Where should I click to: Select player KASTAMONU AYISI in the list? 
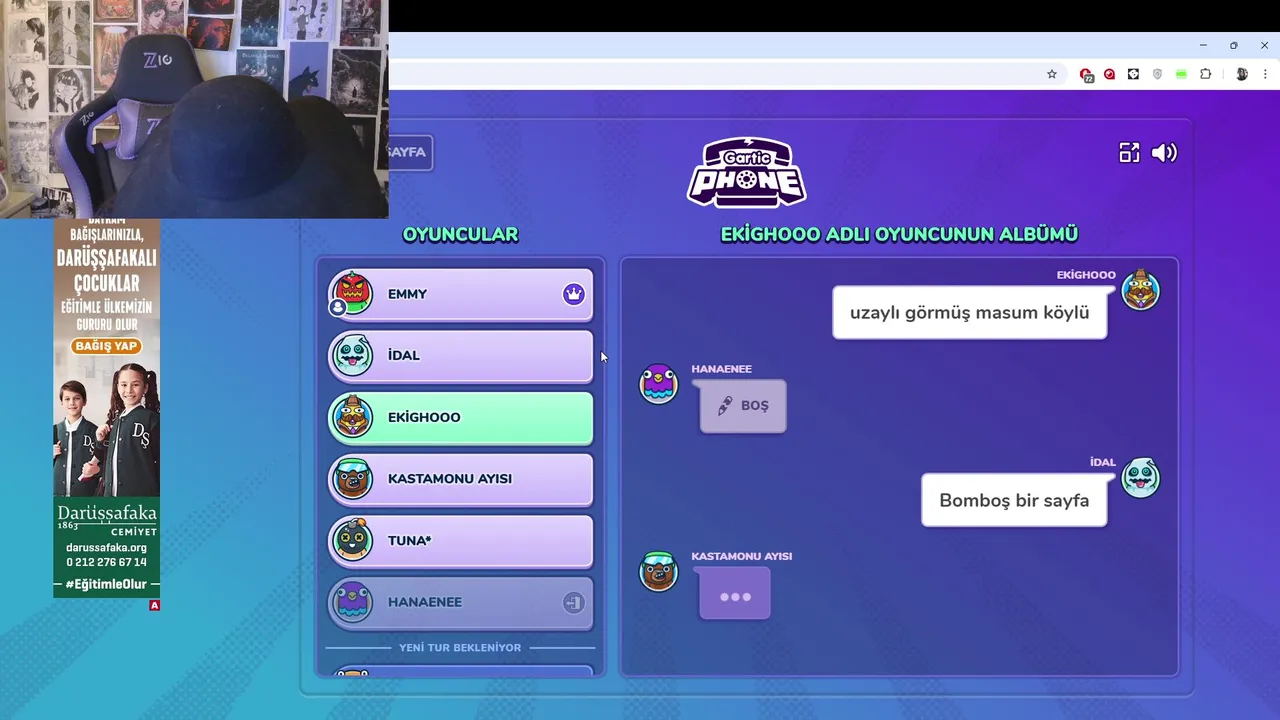pos(461,479)
